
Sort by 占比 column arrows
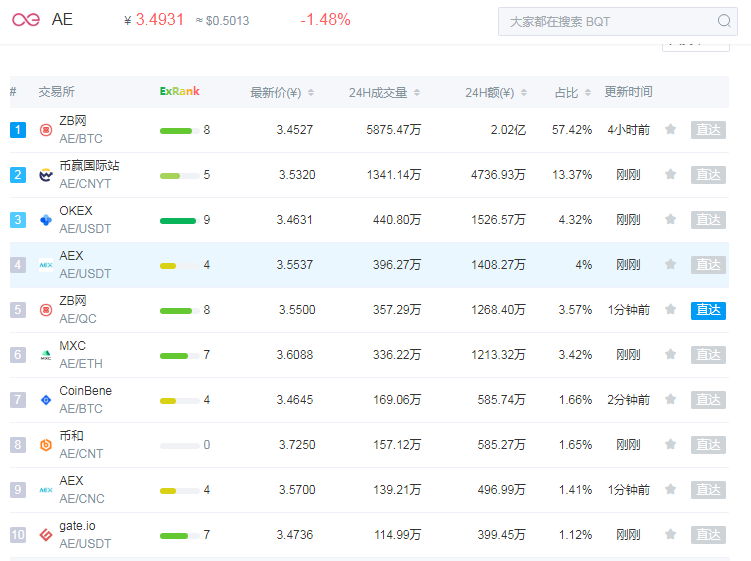click(588, 92)
